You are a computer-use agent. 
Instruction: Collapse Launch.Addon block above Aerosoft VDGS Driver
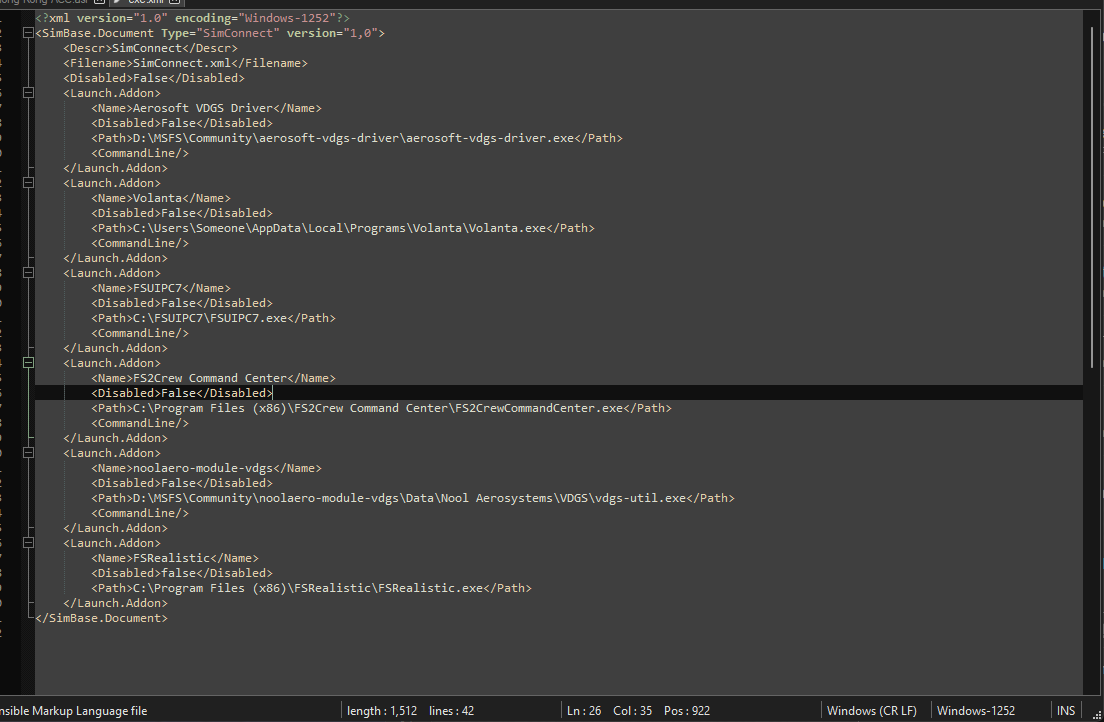coord(28,92)
